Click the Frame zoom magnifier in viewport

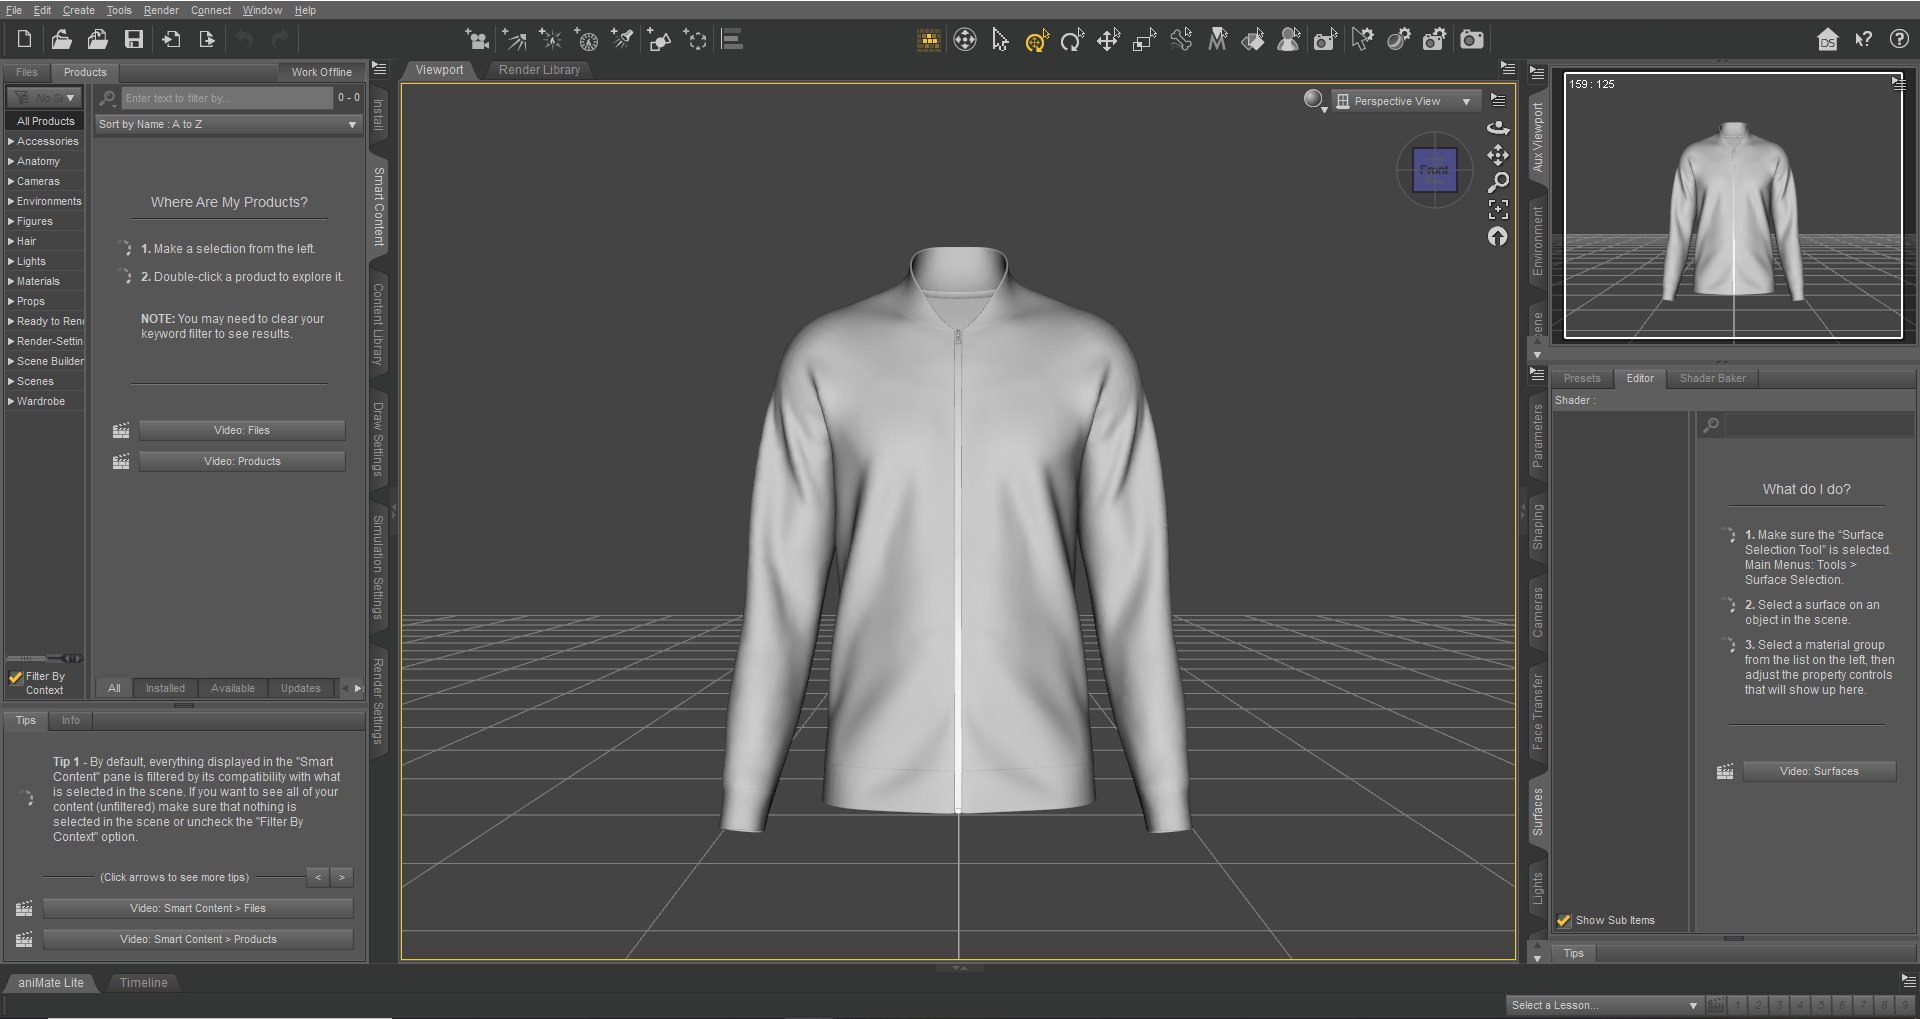(1498, 182)
